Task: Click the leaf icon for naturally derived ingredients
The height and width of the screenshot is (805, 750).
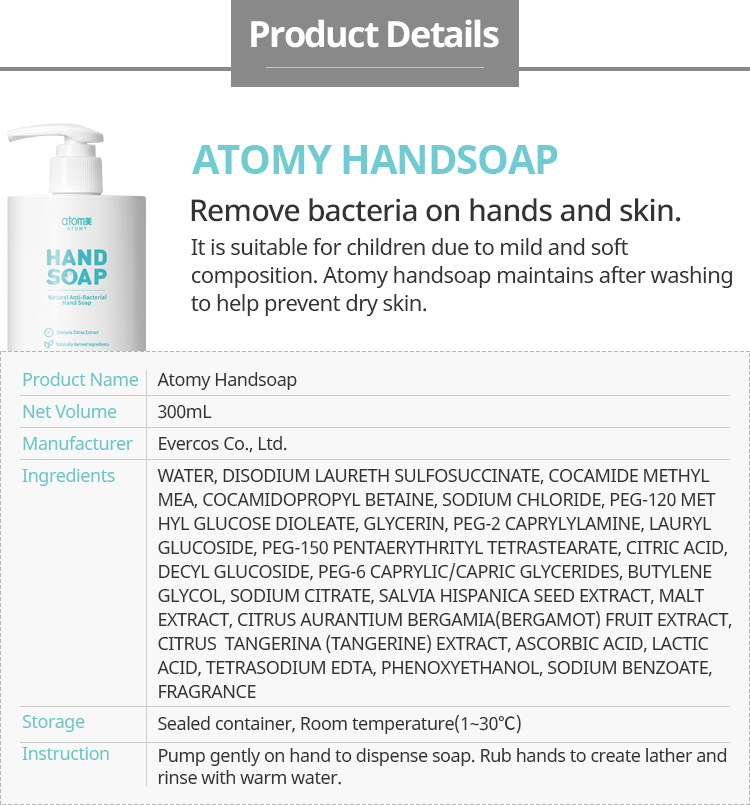Action: point(49,344)
